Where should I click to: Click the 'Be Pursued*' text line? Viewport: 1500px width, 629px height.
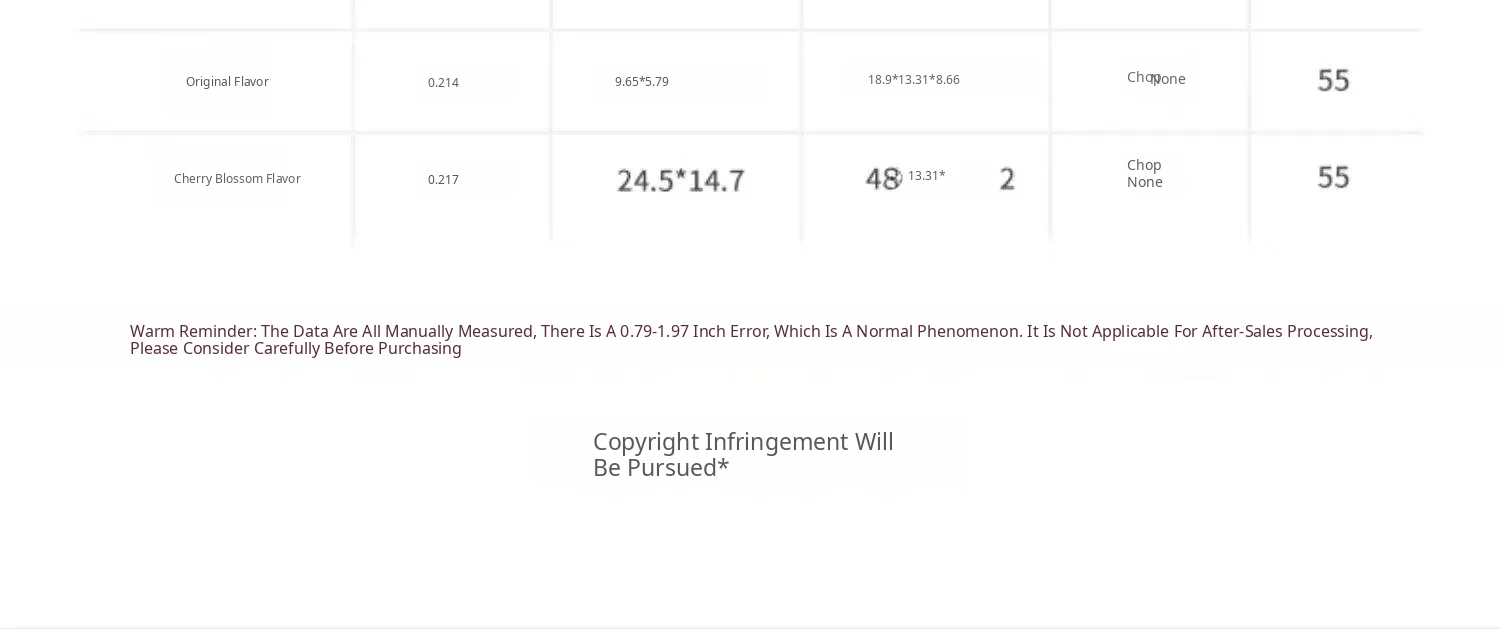661,468
